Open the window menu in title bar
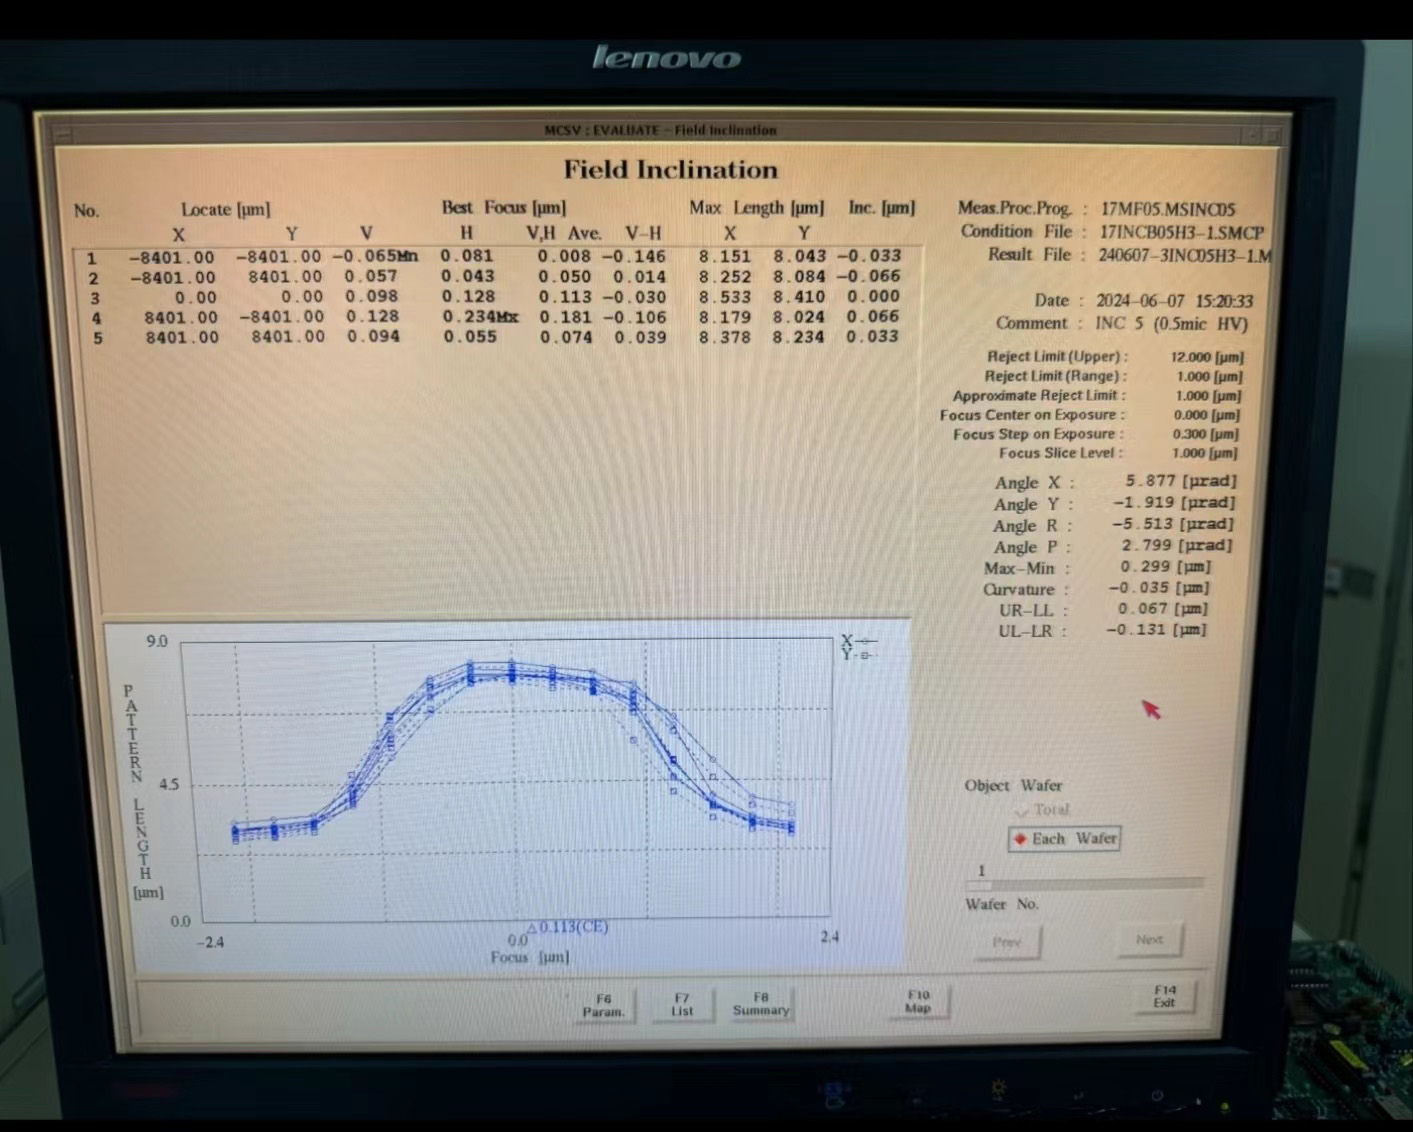 pos(62,131)
